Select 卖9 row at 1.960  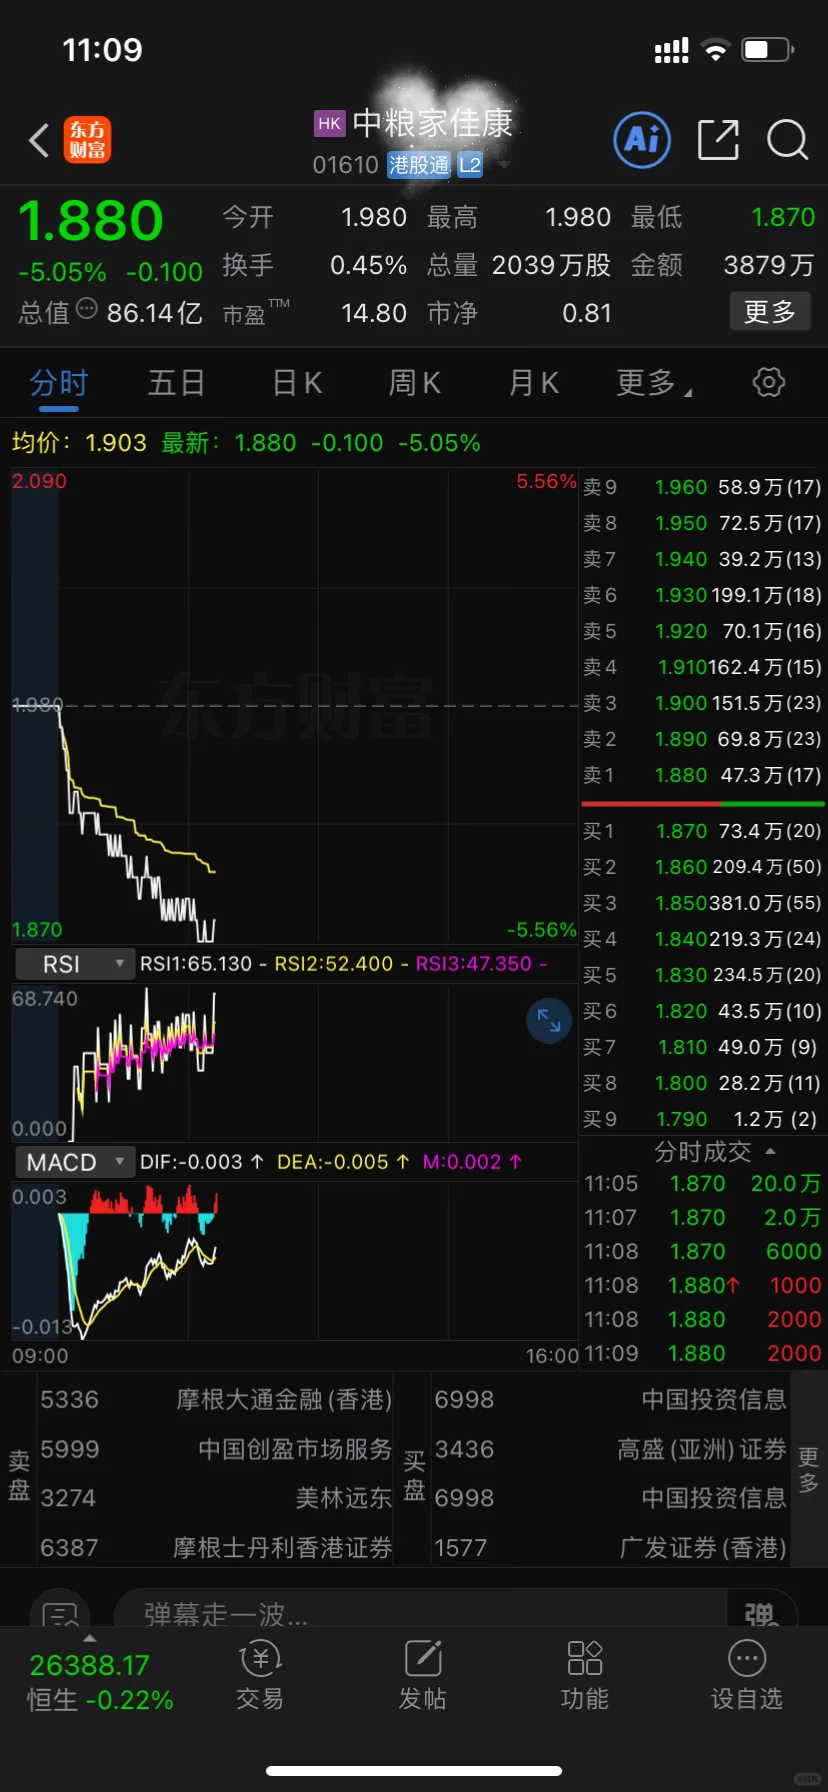(703, 487)
